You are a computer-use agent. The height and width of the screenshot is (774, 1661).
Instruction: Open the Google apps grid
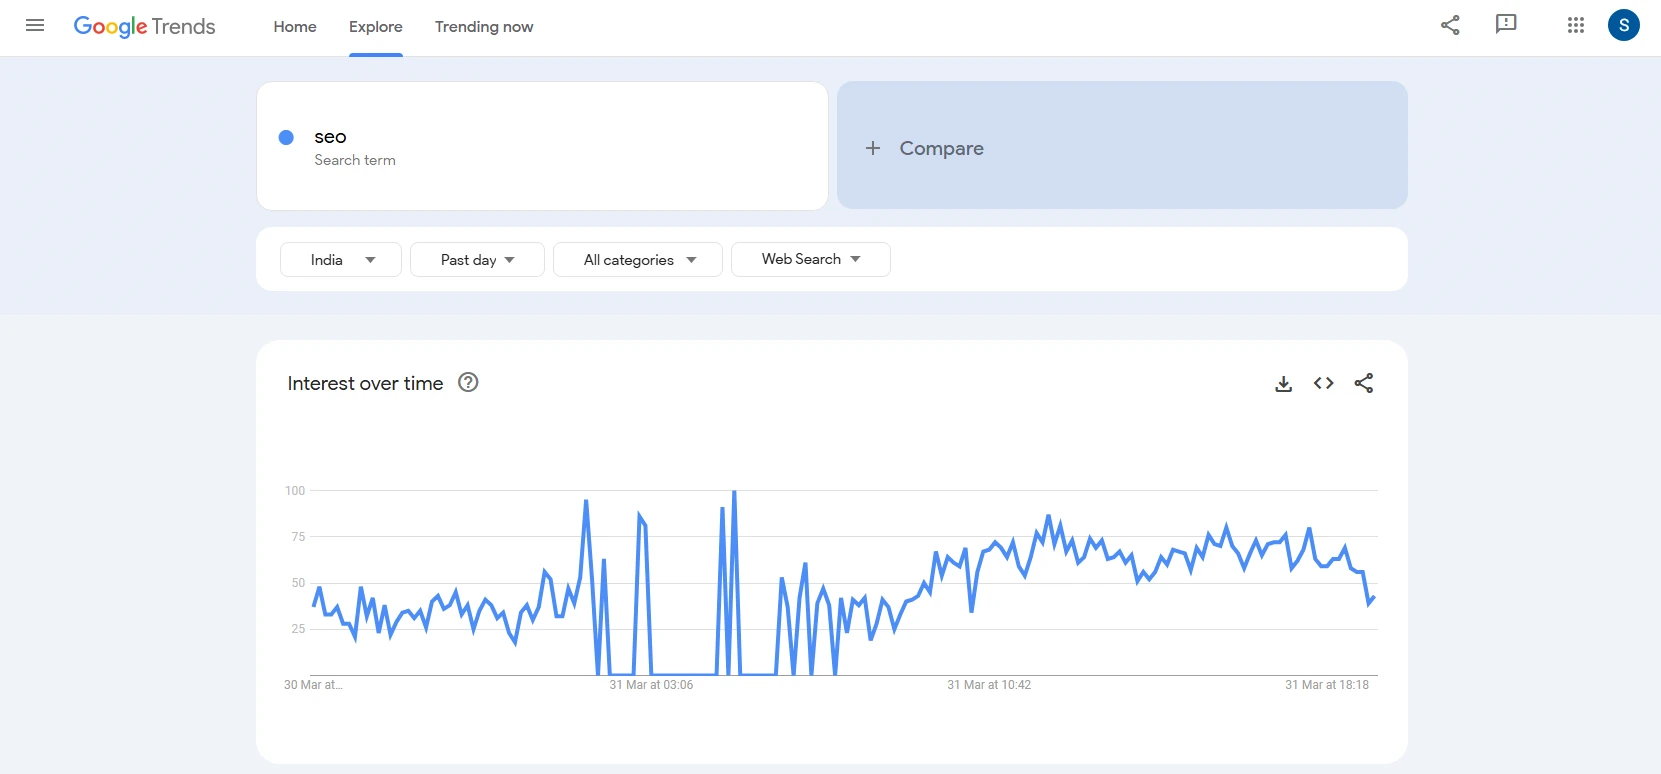click(1576, 26)
